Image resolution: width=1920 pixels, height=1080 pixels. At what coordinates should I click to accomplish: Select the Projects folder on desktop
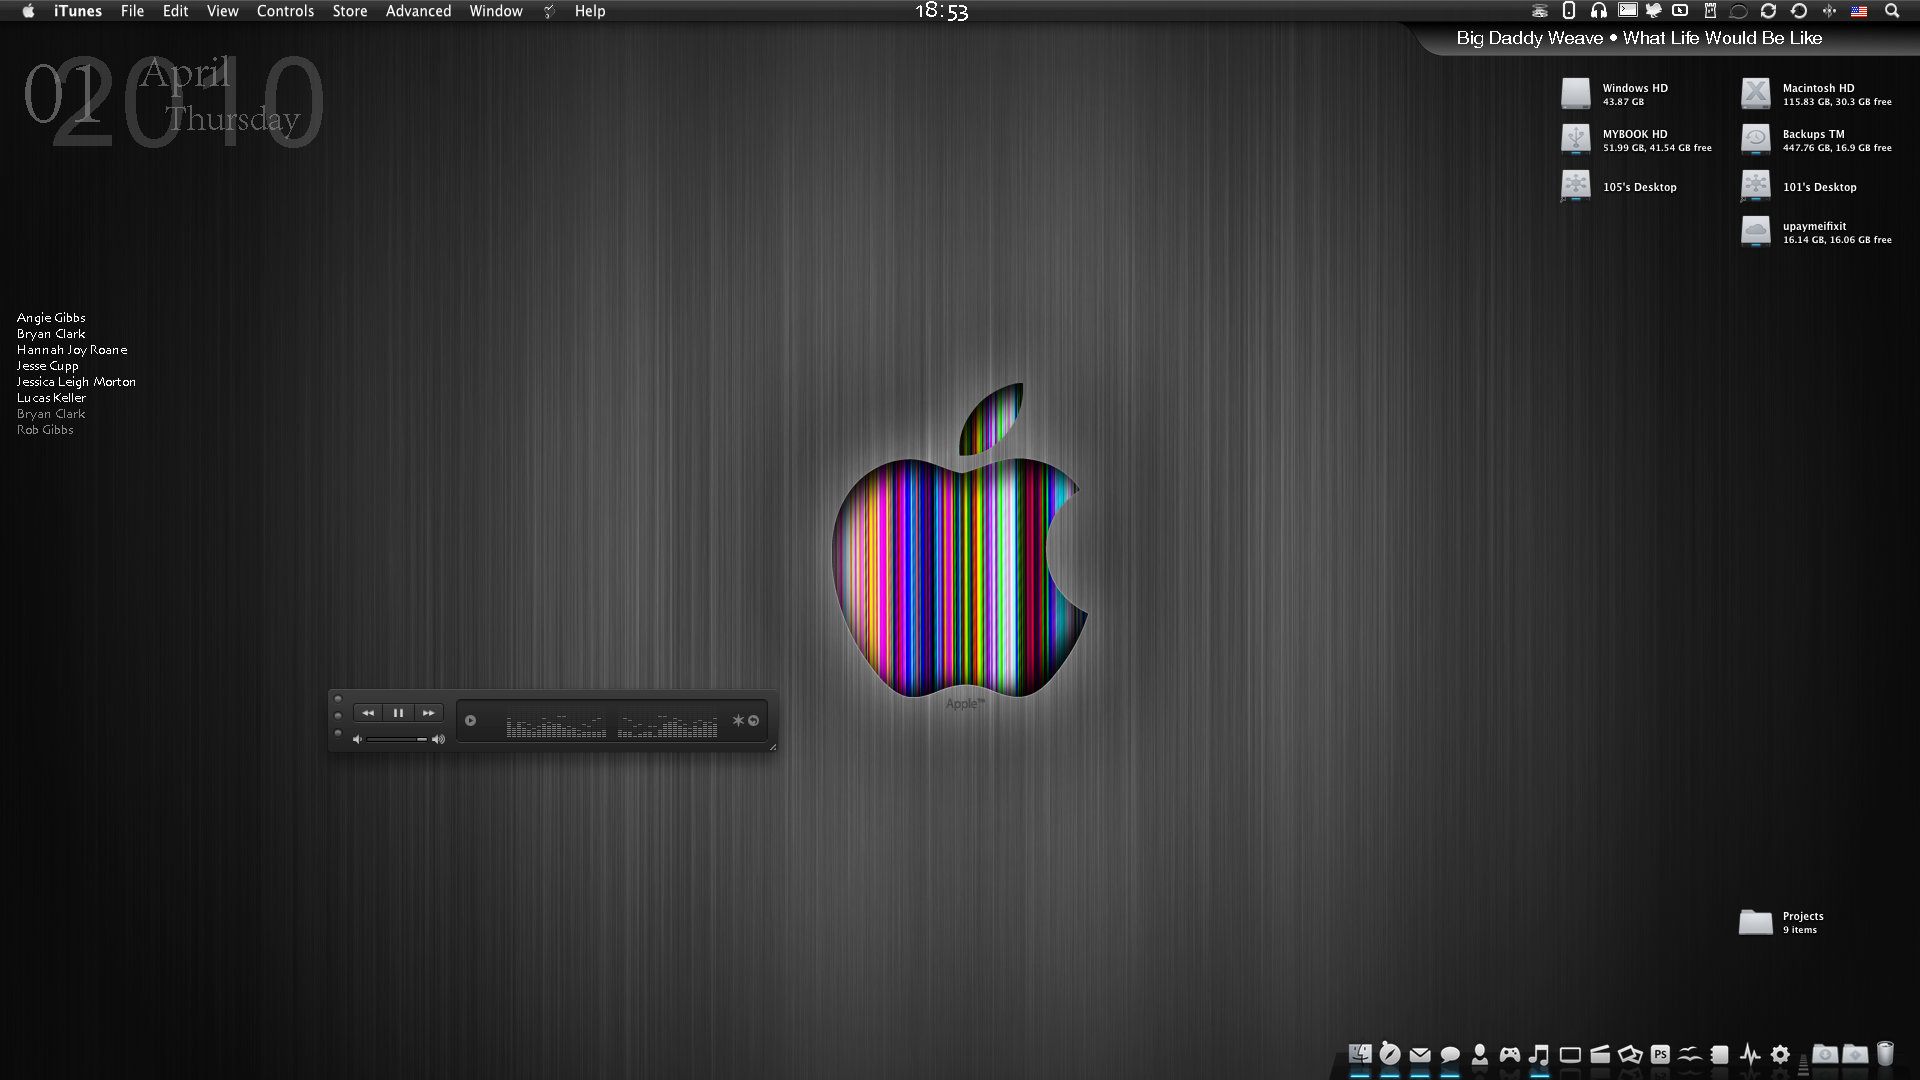(x=1755, y=922)
